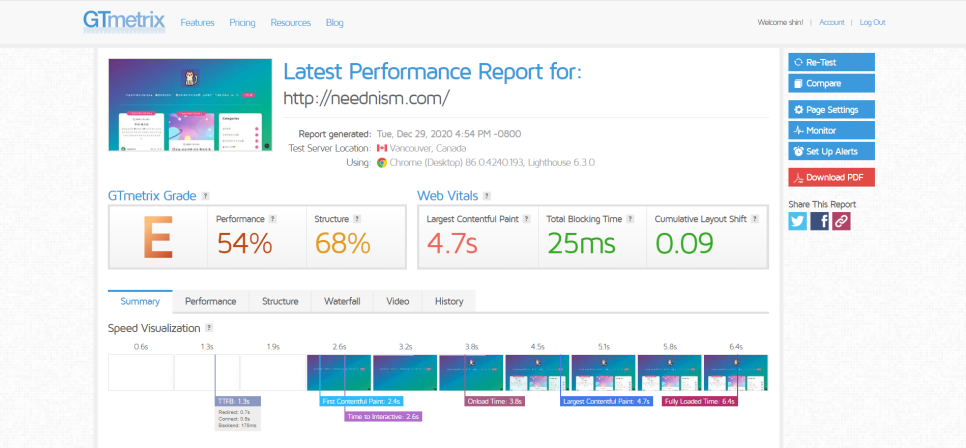966x448 pixels.
Task: Open the History tab
Action: point(449,301)
